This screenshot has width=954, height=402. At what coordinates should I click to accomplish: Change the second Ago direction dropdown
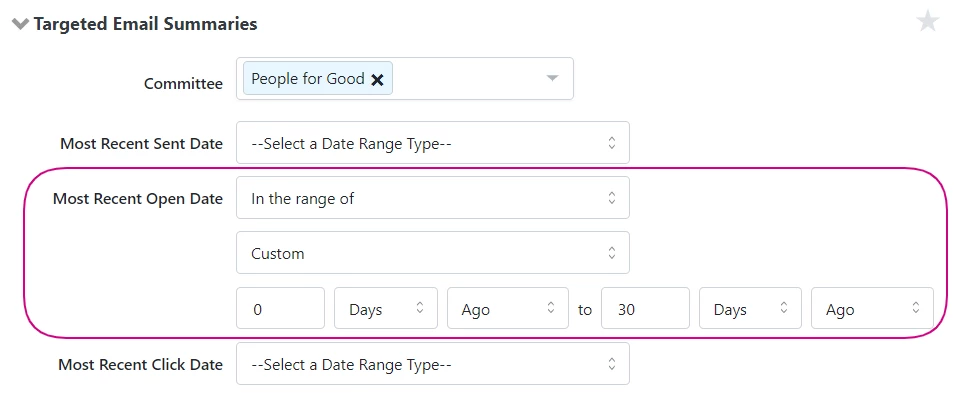pos(872,309)
